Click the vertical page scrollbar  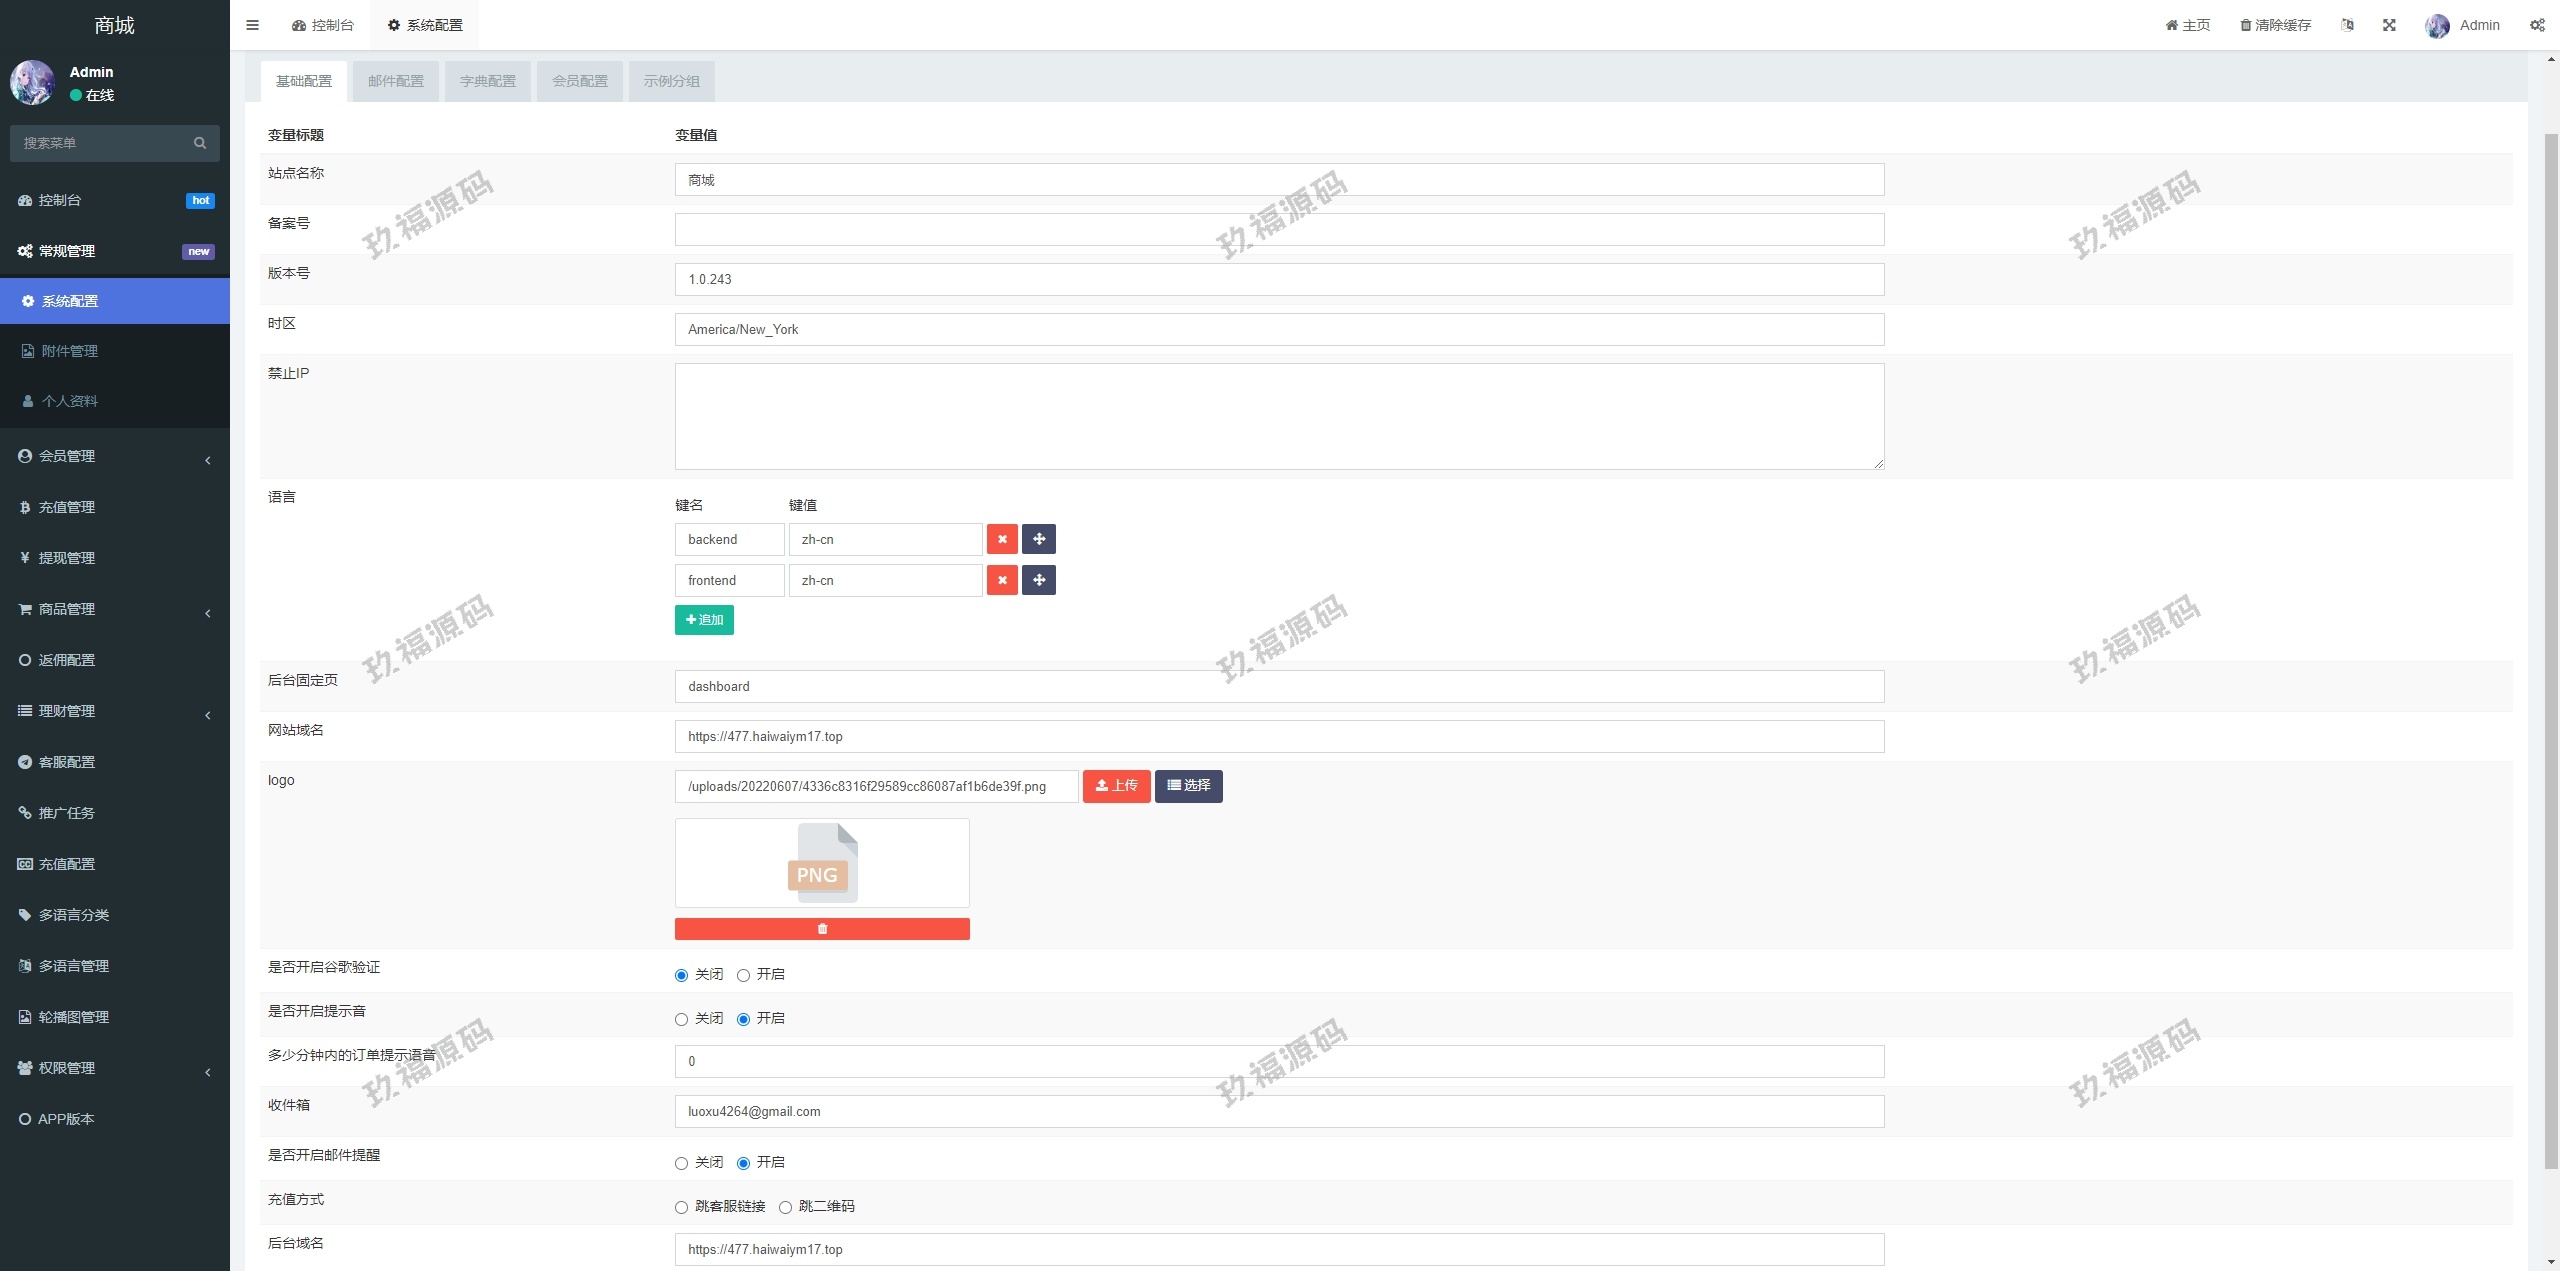click(2550, 650)
